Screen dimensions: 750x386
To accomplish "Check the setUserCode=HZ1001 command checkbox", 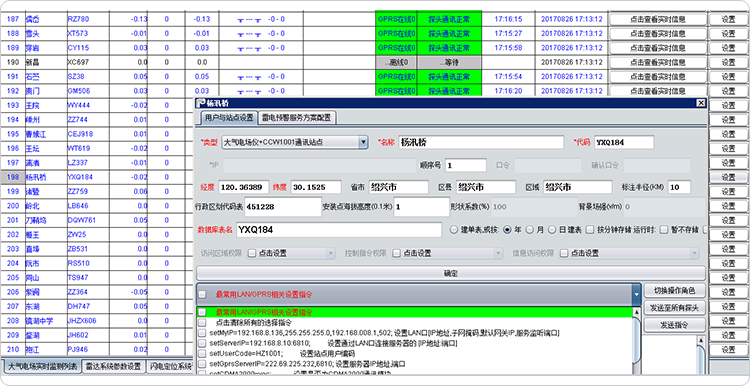I will pyautogui.click(x=202, y=353).
